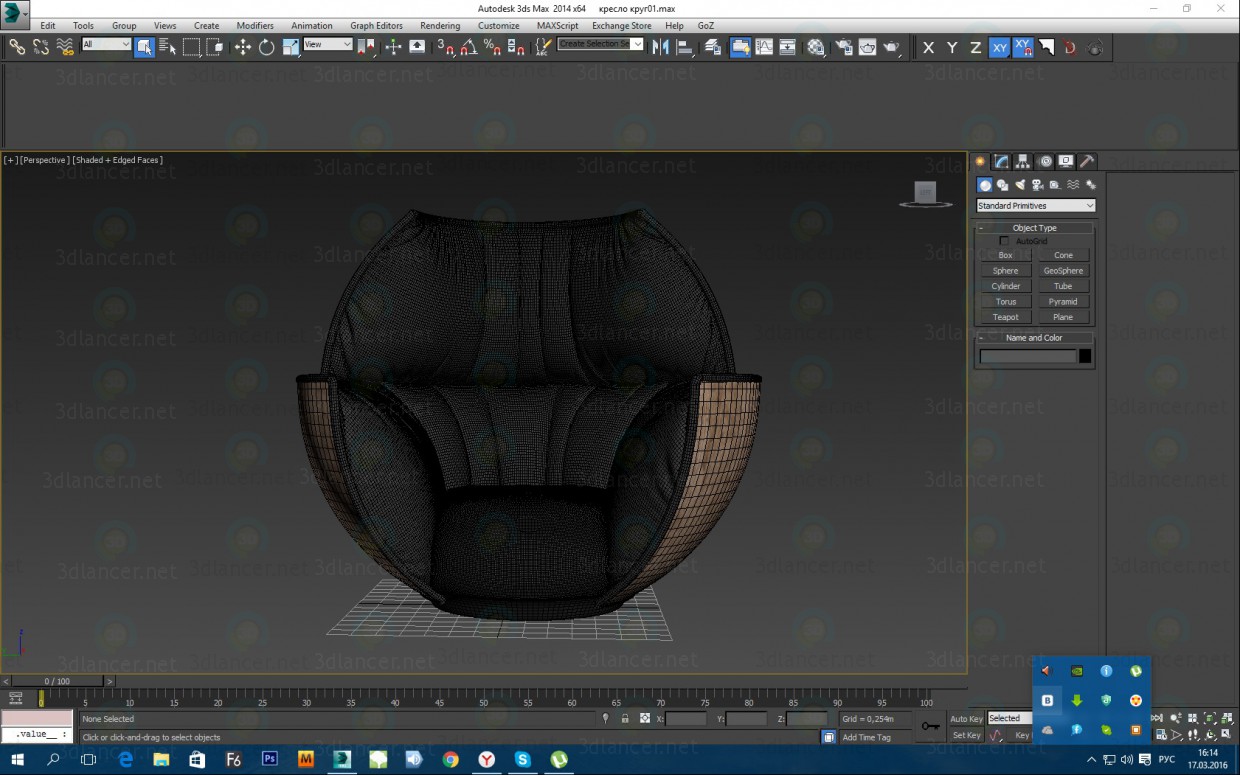Toggle 3D Snaps
Image resolution: width=1240 pixels, height=775 pixels.
click(x=446, y=46)
